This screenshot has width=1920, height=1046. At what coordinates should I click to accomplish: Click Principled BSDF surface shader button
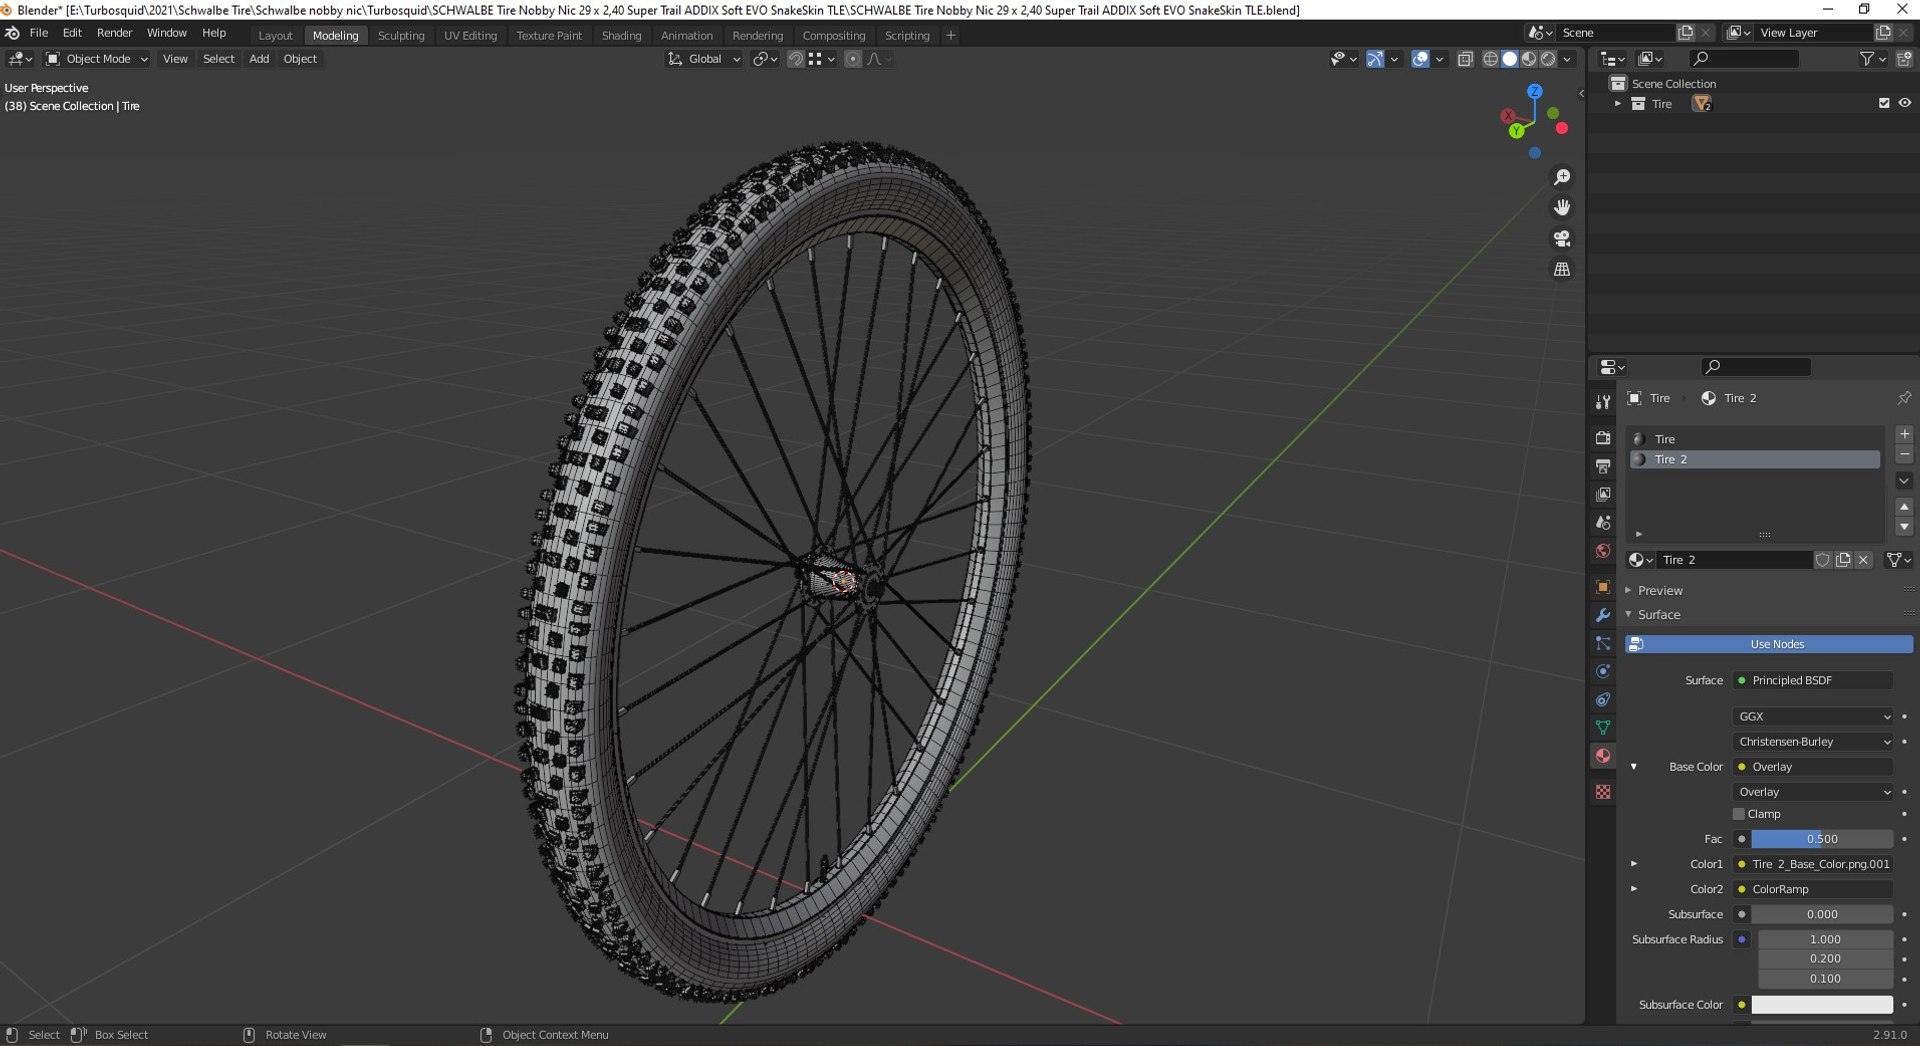1813,680
